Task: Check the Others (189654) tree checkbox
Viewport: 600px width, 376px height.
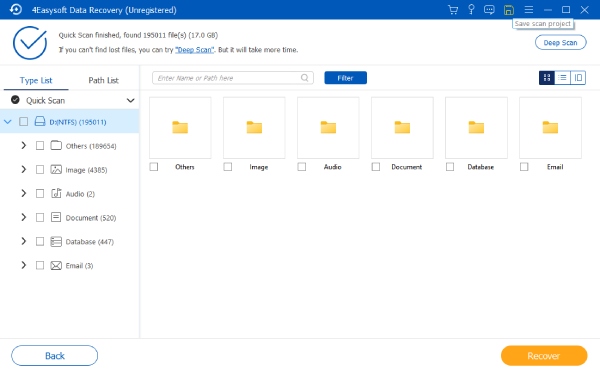Action: [x=40, y=145]
